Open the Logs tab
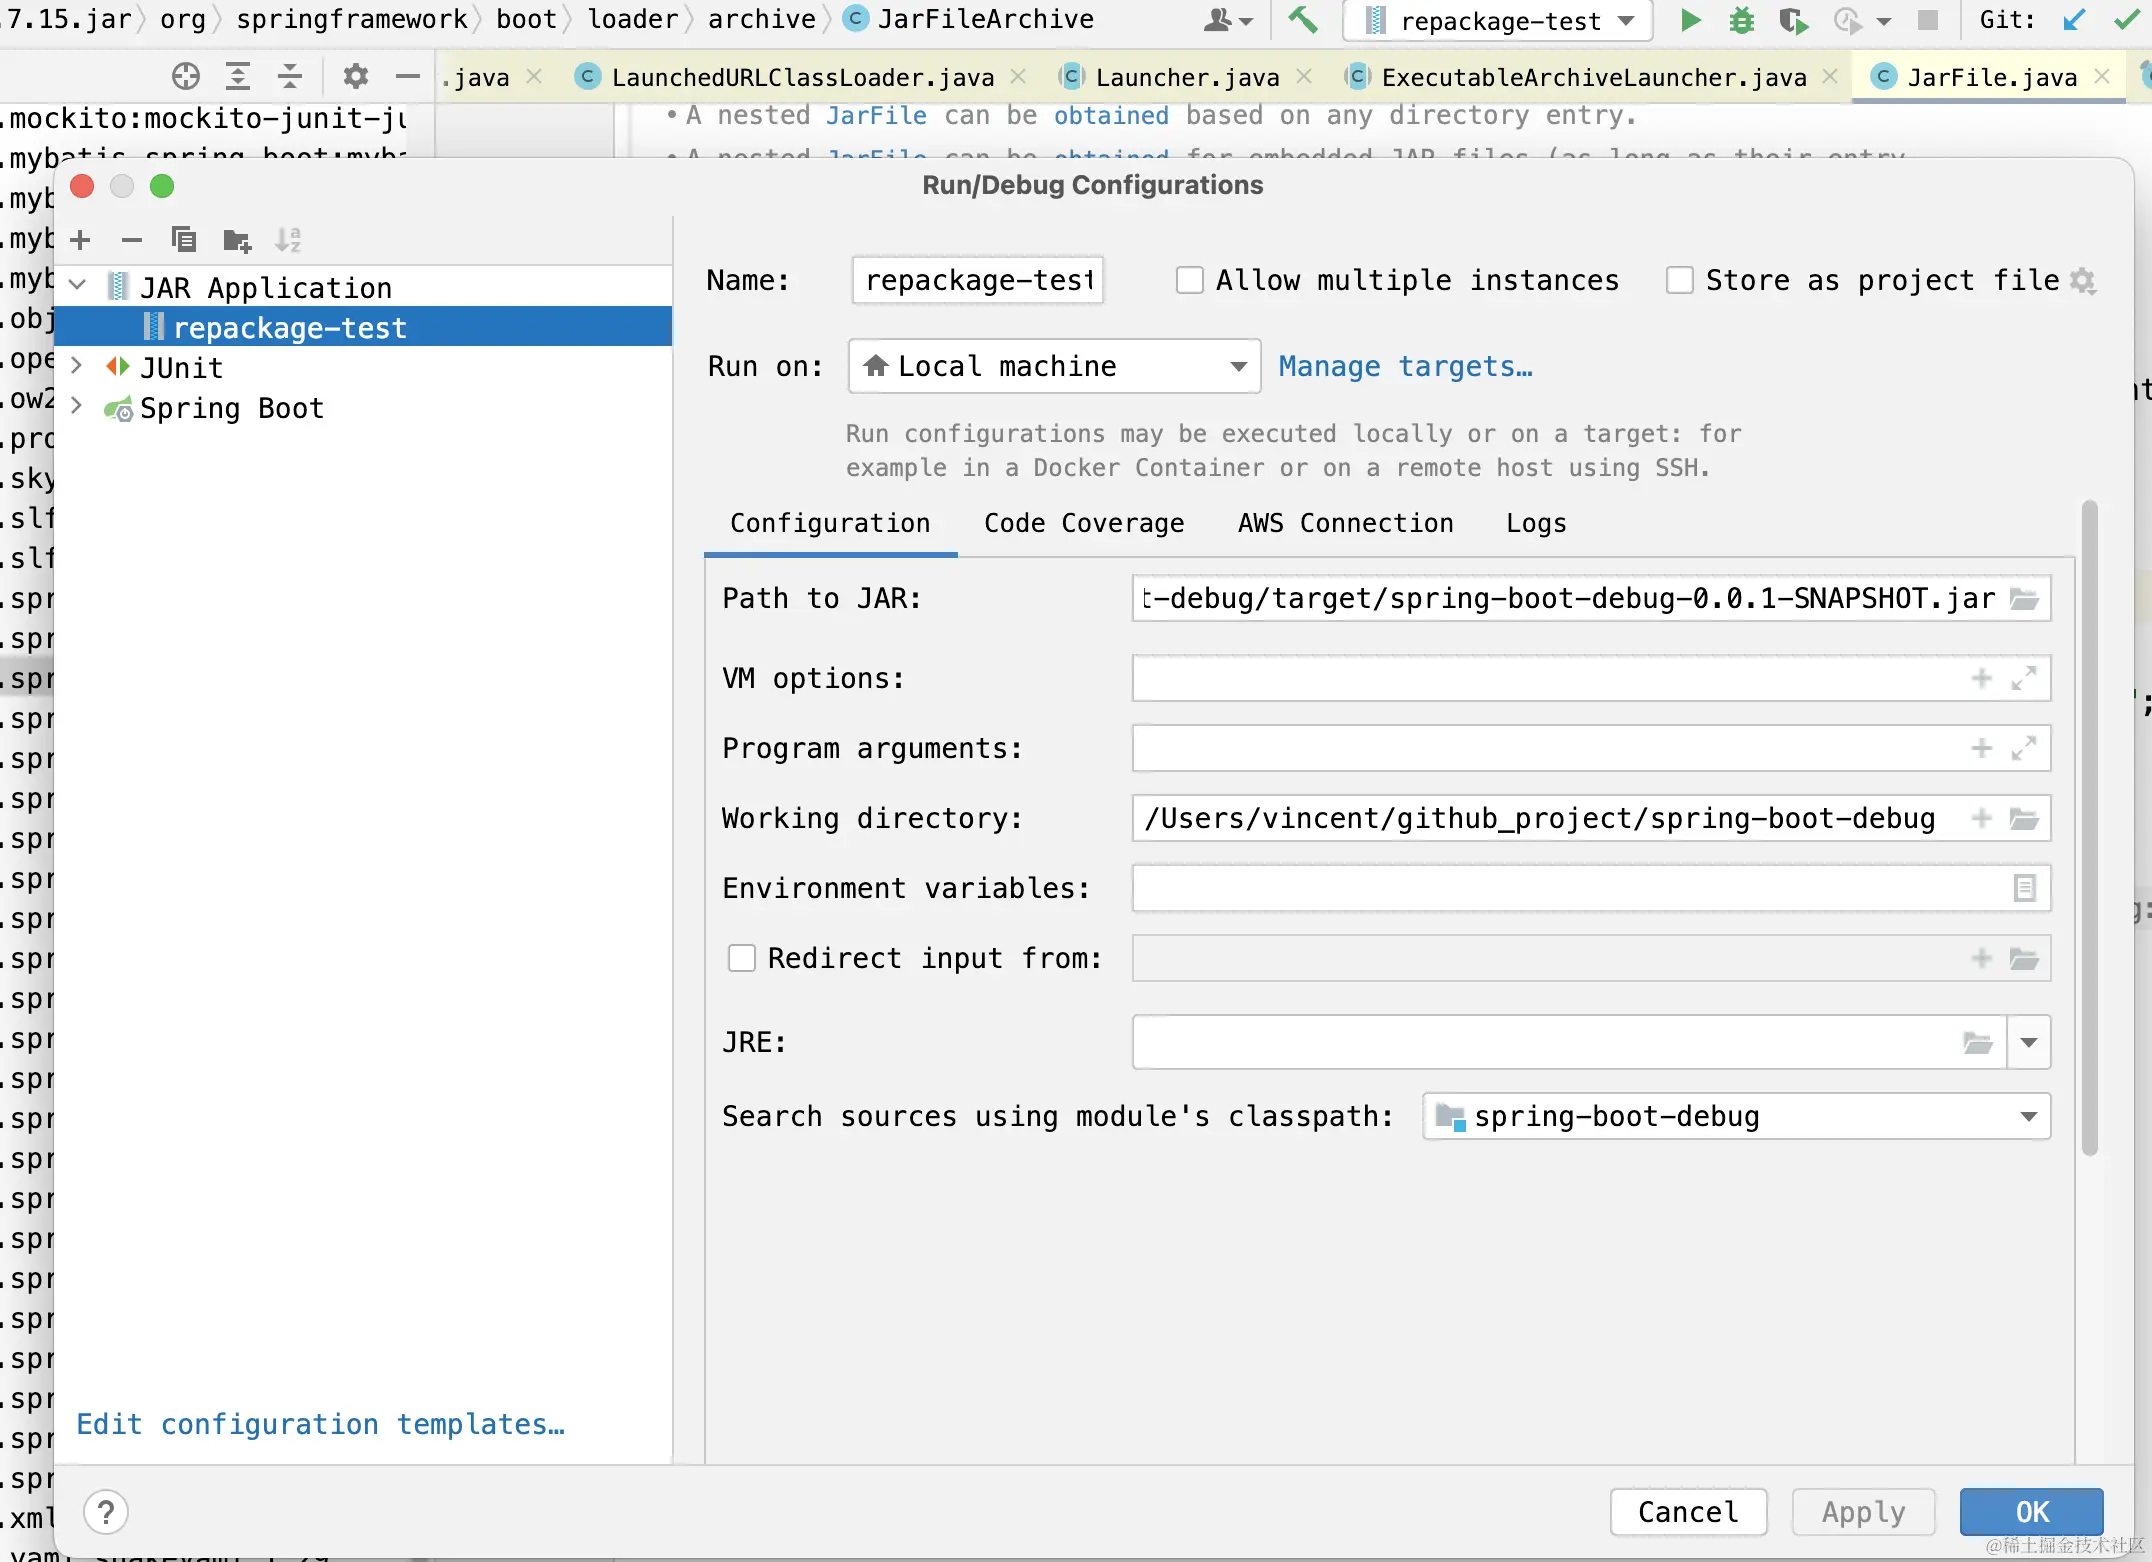The height and width of the screenshot is (1562, 2152). point(1536,523)
